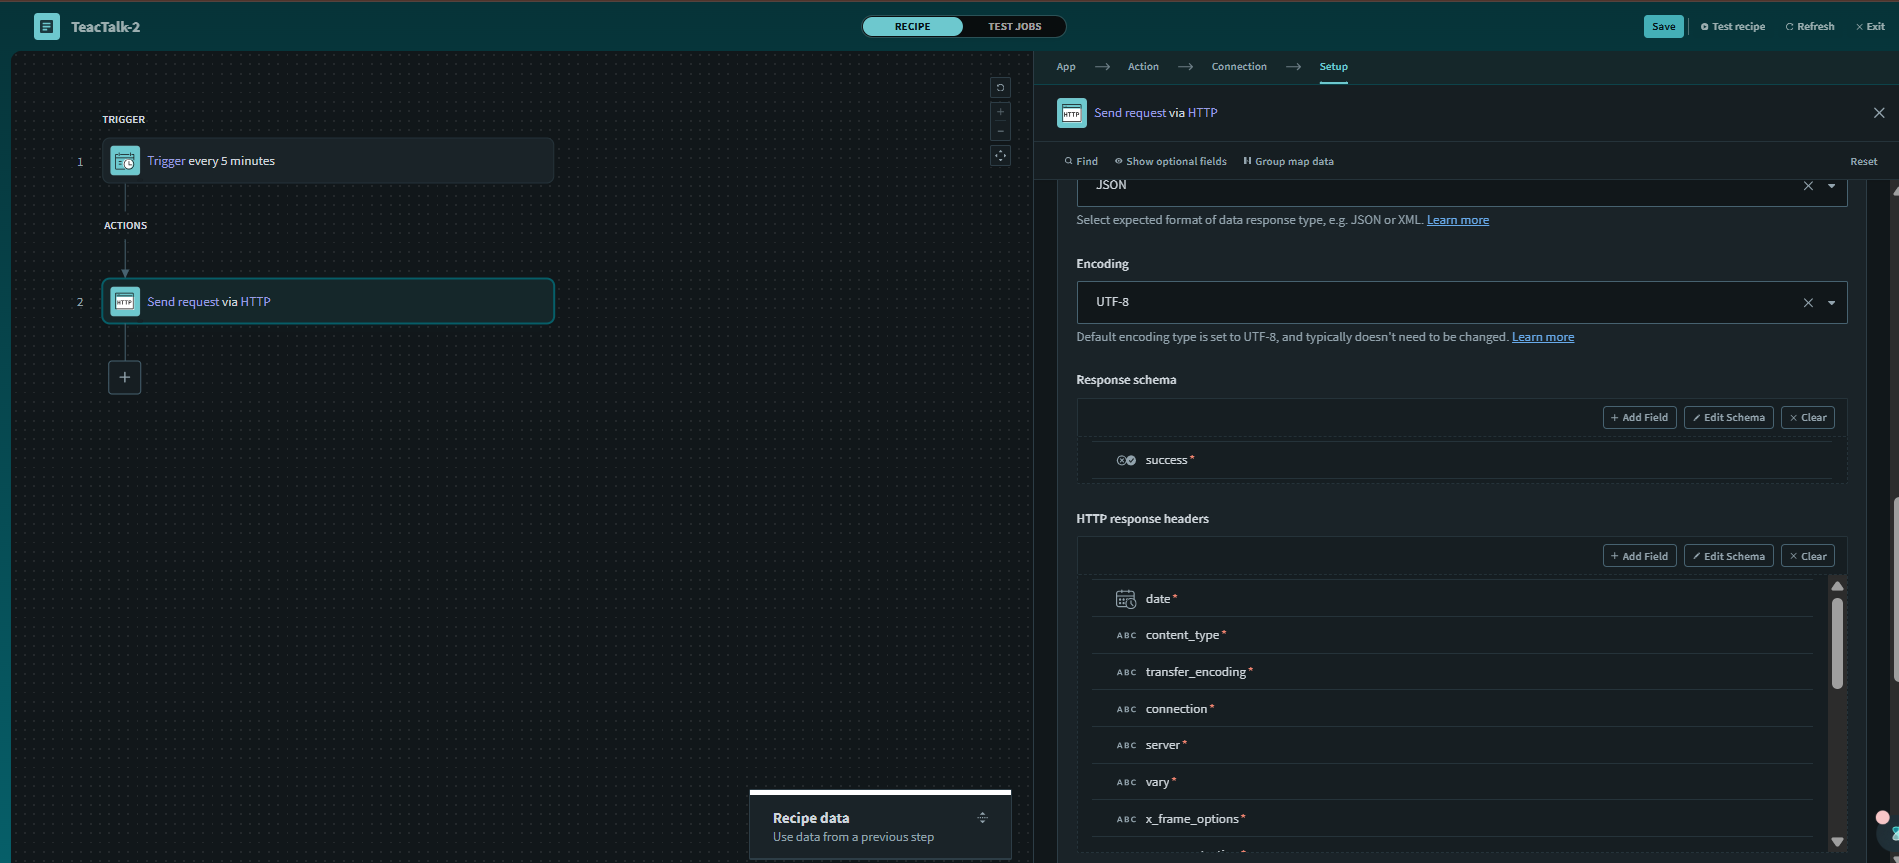Toggle Show optional fields

[1170, 162]
